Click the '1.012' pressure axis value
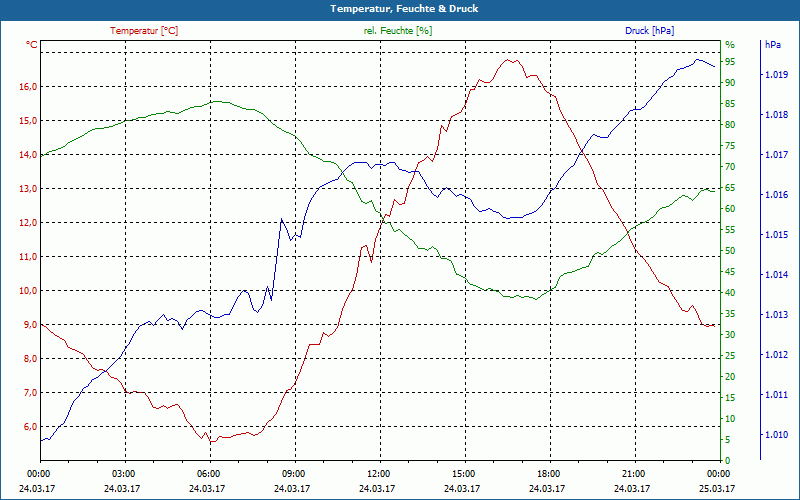The image size is (800, 500). pyautogui.click(x=776, y=355)
